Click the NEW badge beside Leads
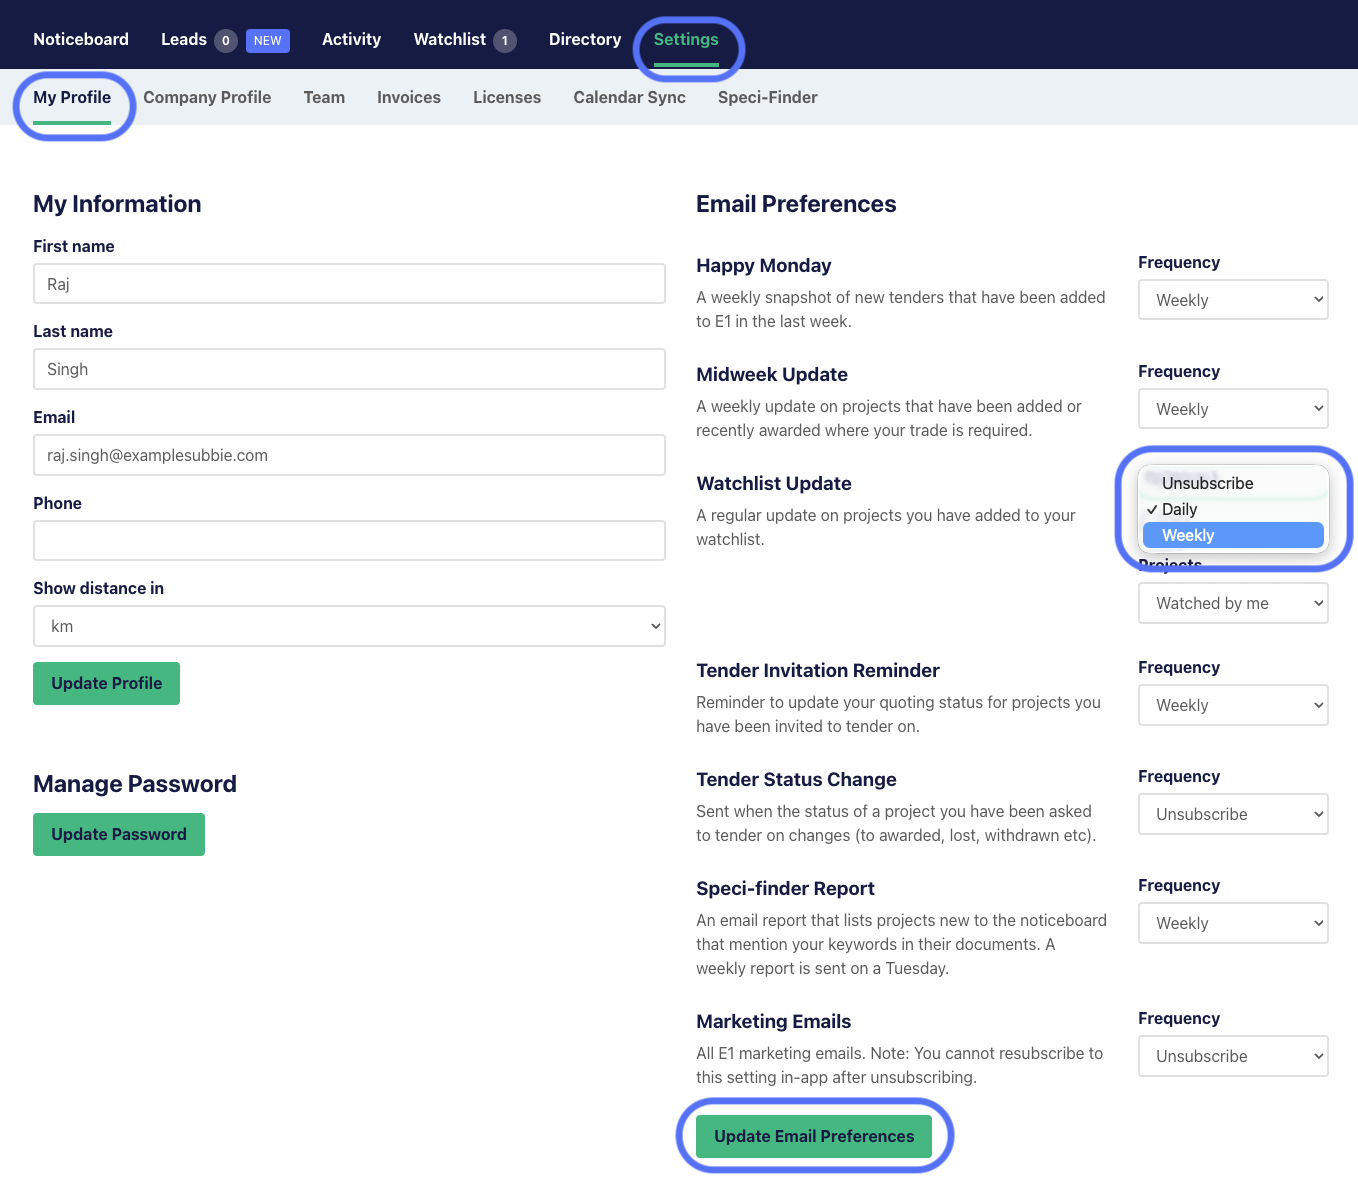Image resolution: width=1358 pixels, height=1177 pixels. (x=267, y=41)
